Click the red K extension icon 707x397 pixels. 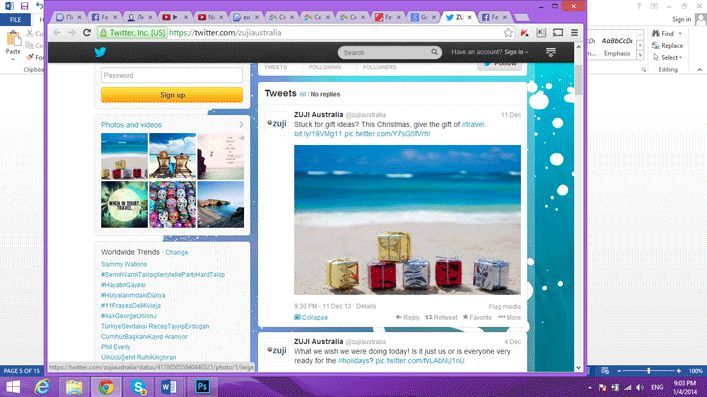pyautogui.click(x=524, y=32)
